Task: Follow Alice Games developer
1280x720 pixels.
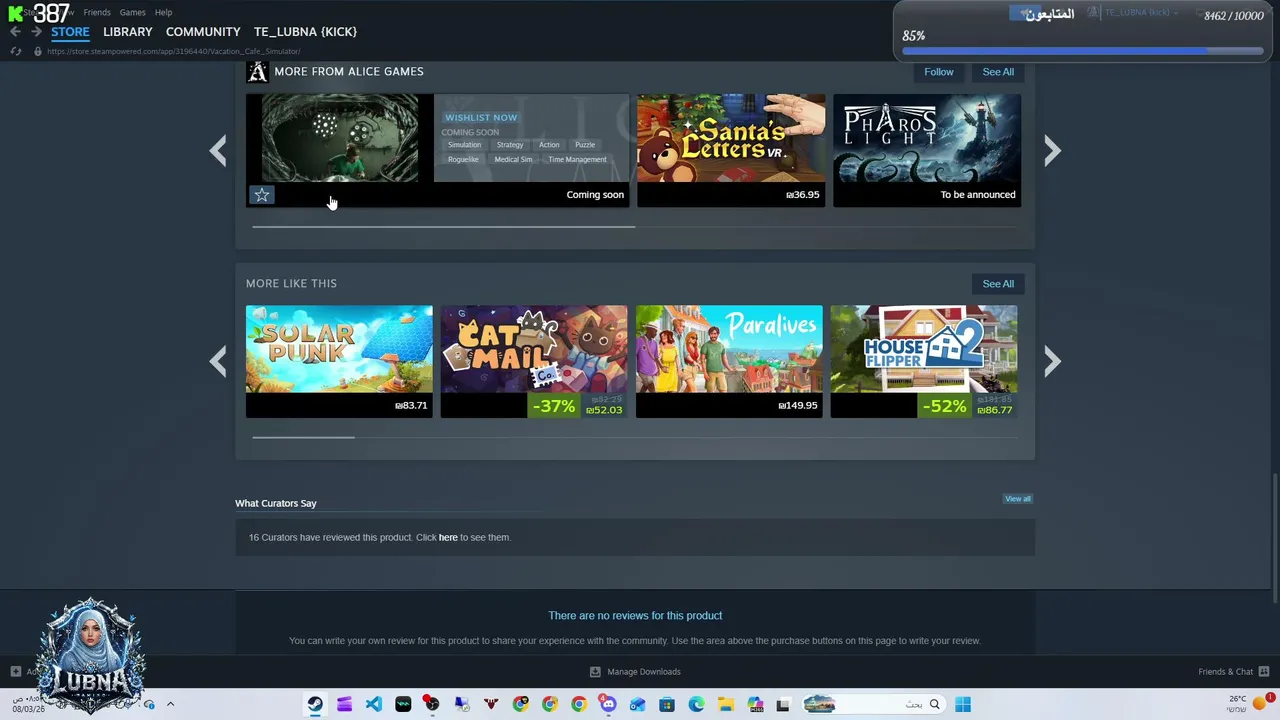Action: tap(939, 72)
